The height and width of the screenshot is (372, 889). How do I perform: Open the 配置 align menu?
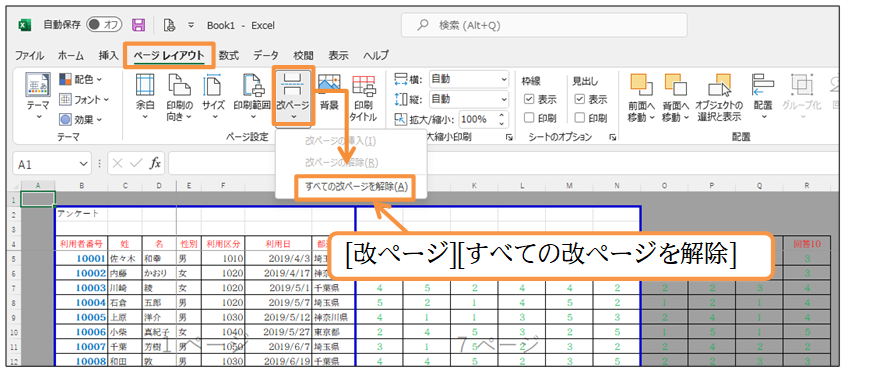click(x=763, y=96)
